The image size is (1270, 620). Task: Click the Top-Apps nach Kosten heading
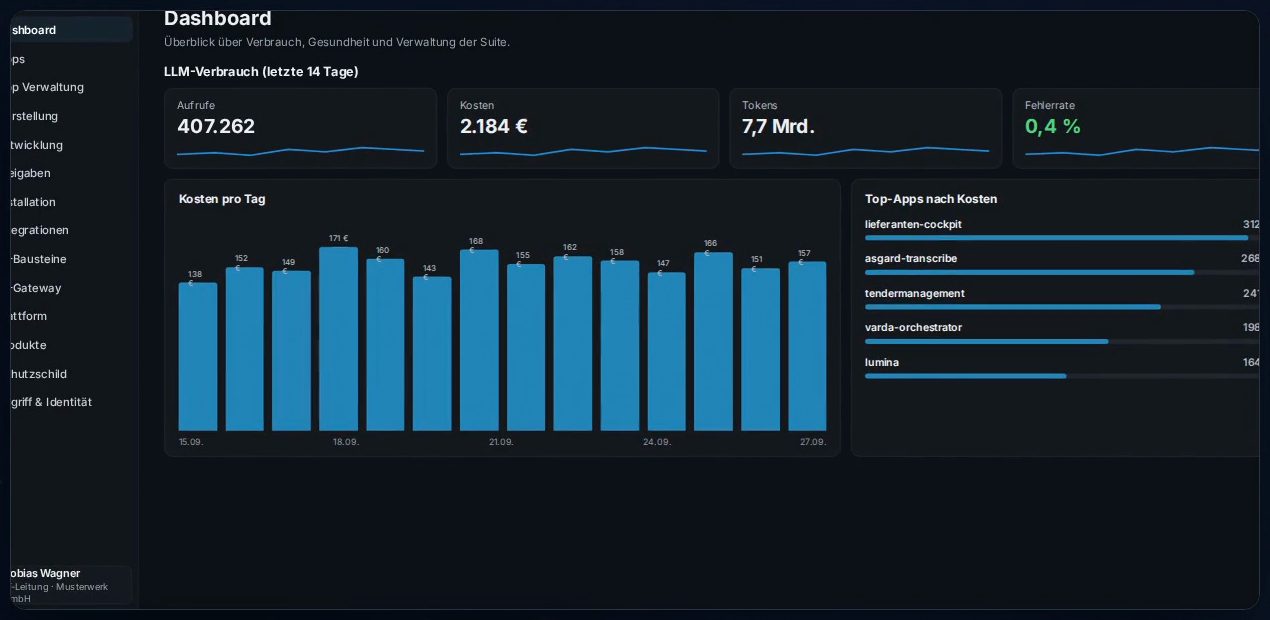(931, 199)
